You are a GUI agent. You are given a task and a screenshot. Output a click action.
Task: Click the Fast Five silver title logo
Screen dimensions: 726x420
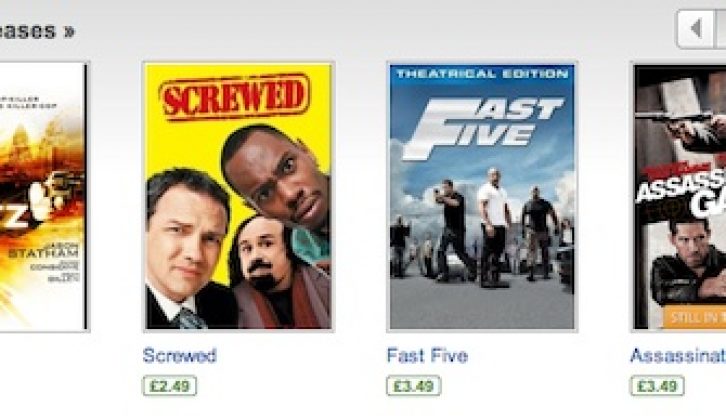pos(483,128)
